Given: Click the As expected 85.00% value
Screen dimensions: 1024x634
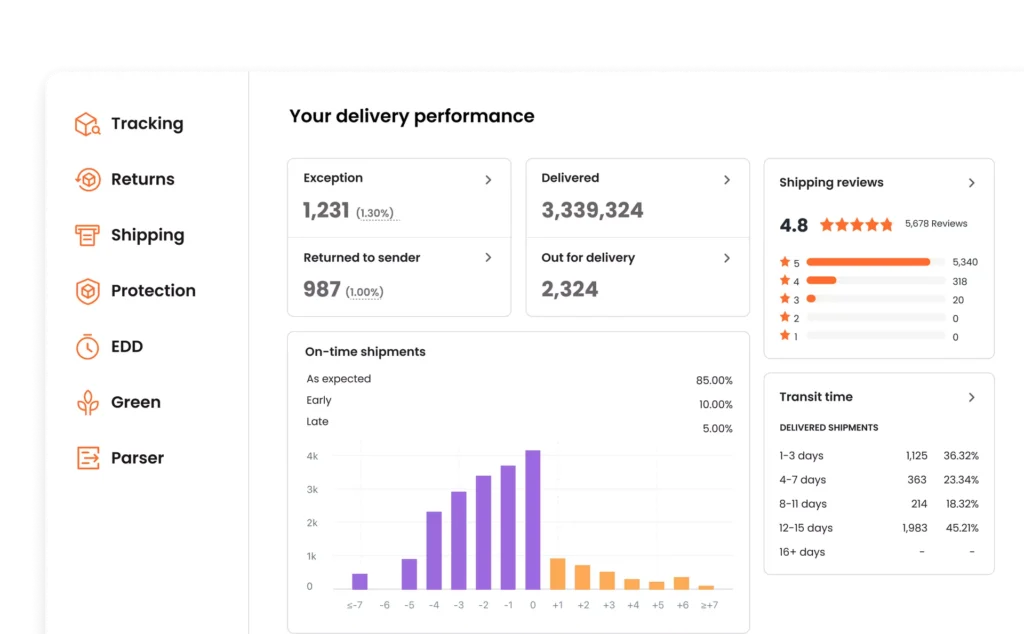Looking at the screenshot, I should click(x=714, y=380).
